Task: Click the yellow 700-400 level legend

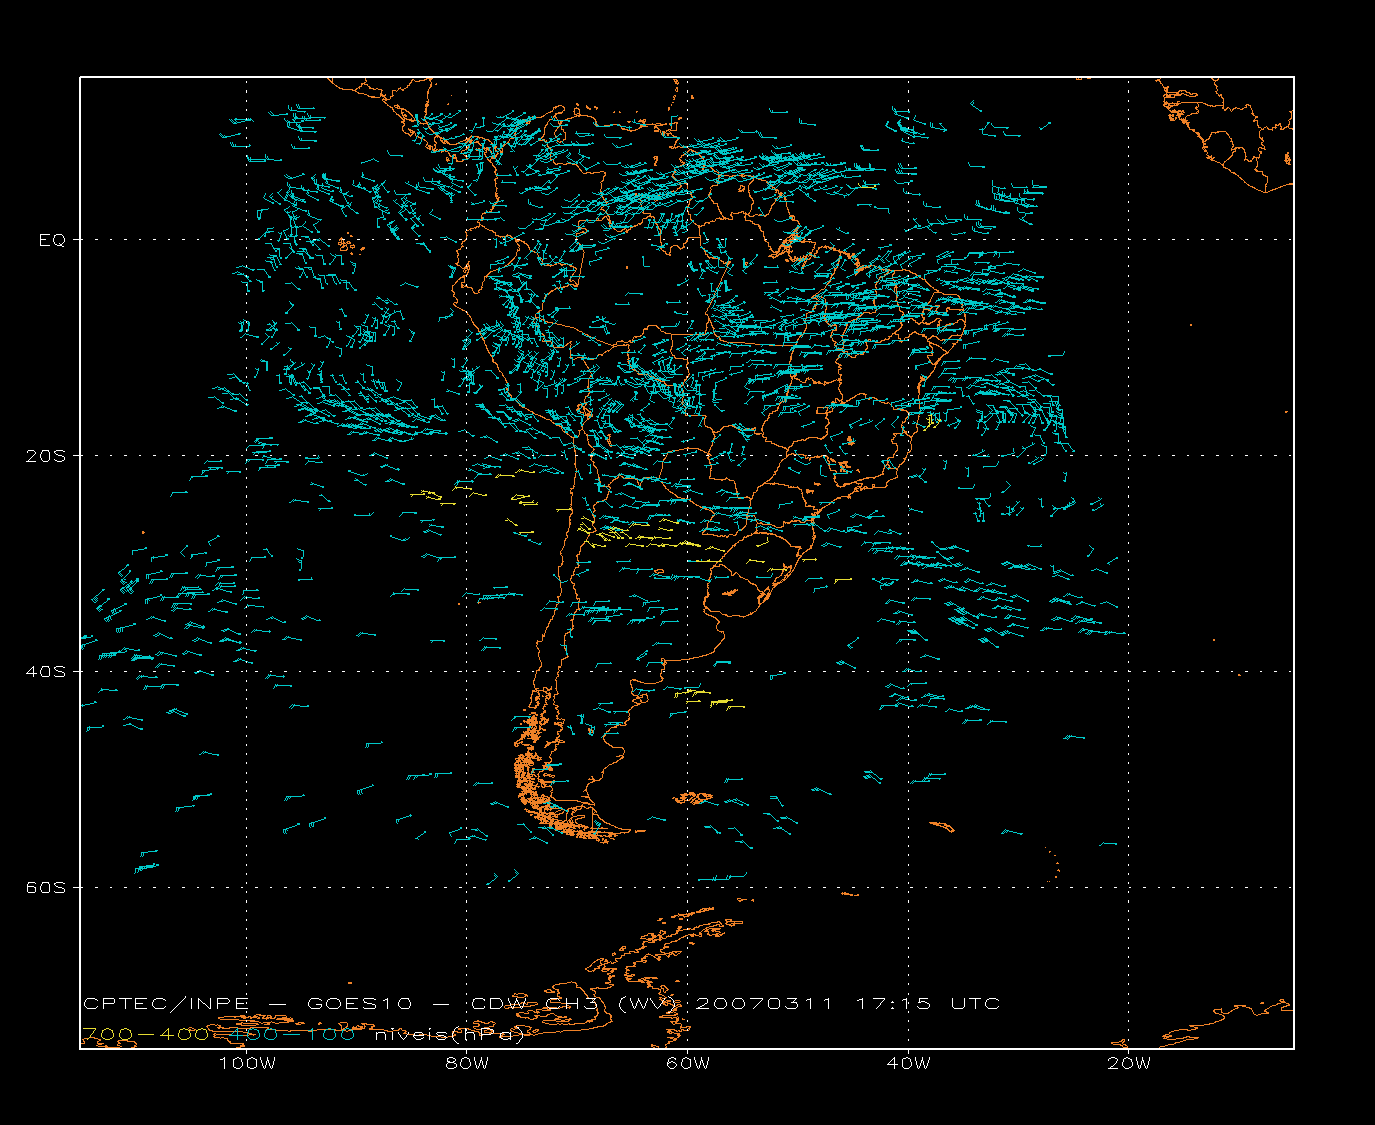Action: click(x=145, y=1034)
